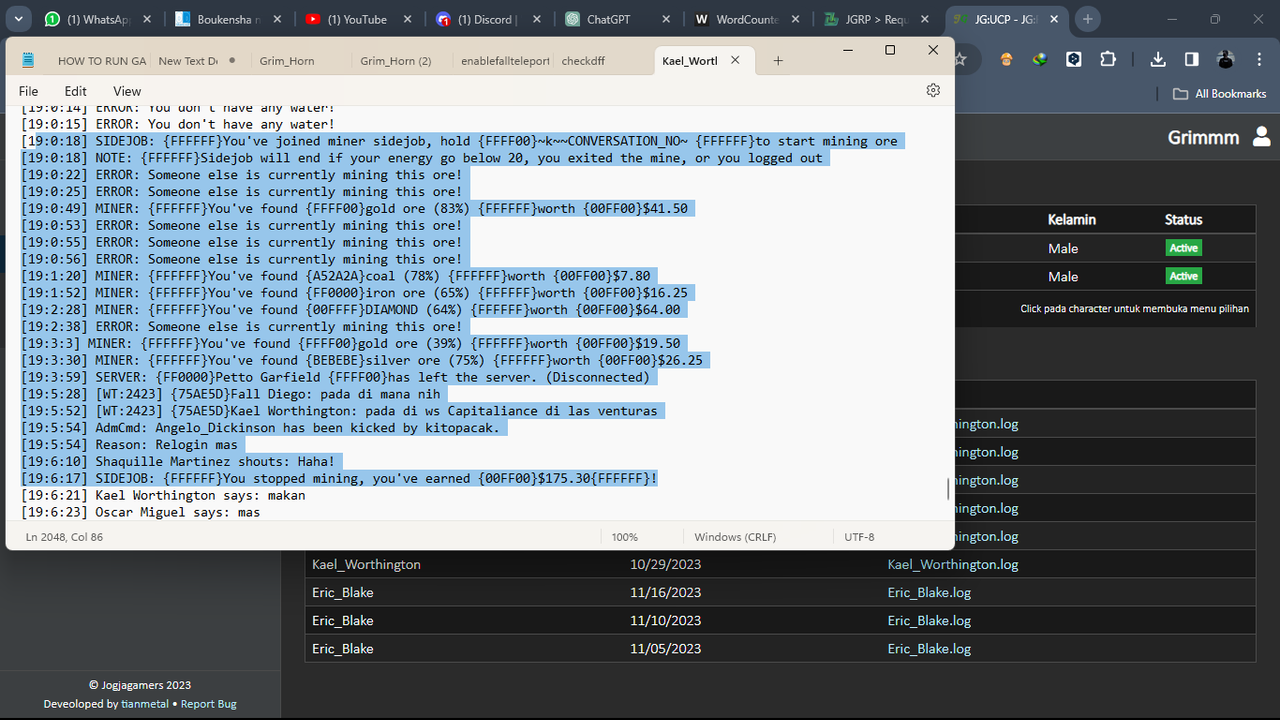Click first Active status badge
Viewport: 1280px width, 720px height.
[x=1183, y=248]
